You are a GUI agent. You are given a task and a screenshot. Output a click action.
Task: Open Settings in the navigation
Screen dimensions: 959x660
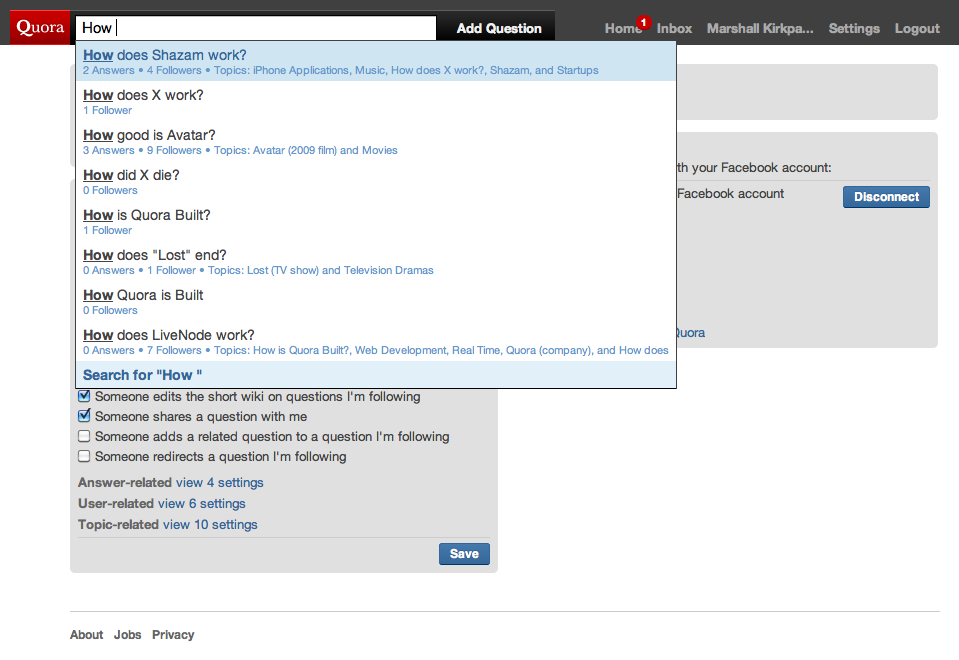(x=854, y=29)
